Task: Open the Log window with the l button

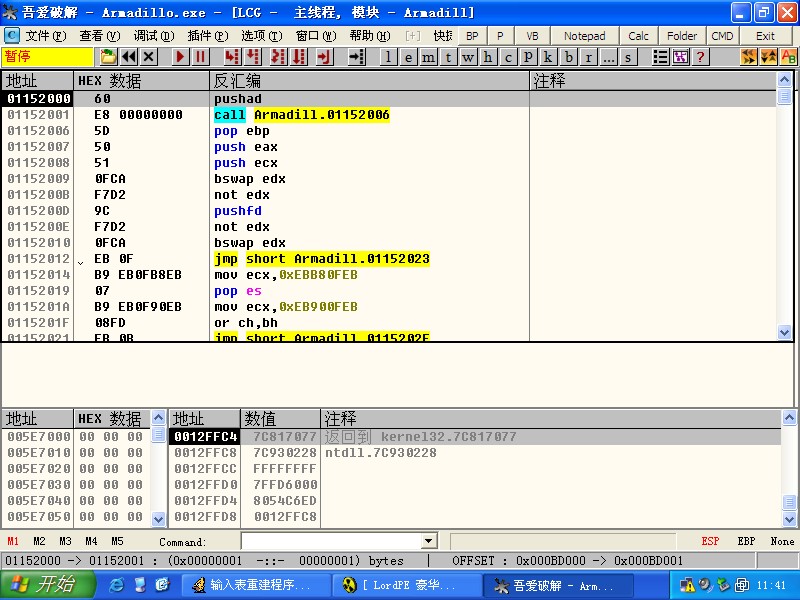Action: click(x=389, y=57)
